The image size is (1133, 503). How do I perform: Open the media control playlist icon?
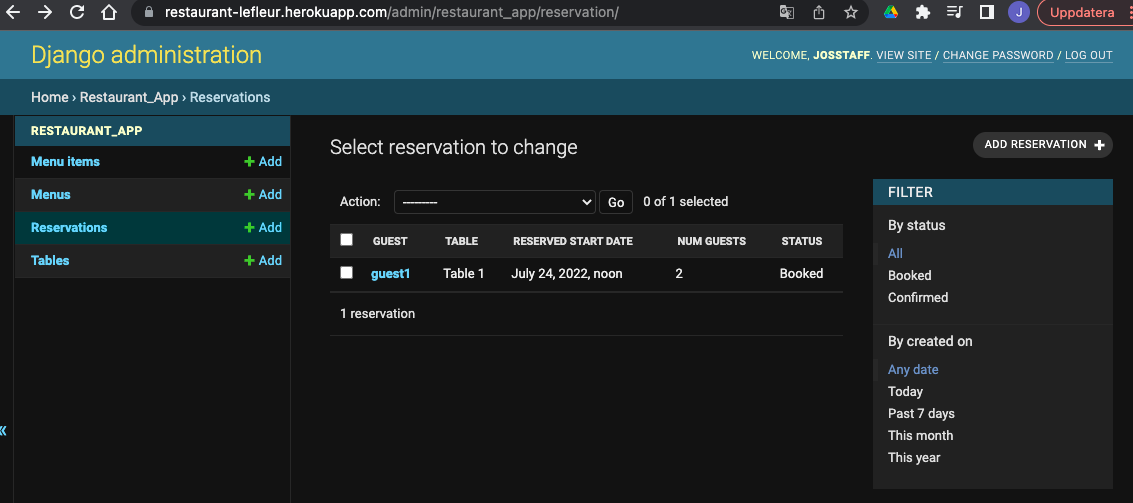[955, 12]
